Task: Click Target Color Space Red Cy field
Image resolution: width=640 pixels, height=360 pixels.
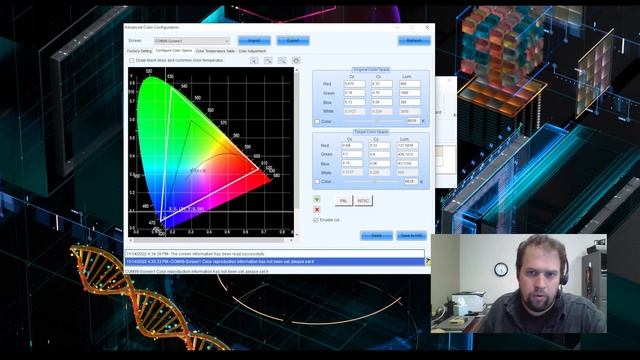Action: pos(379,145)
